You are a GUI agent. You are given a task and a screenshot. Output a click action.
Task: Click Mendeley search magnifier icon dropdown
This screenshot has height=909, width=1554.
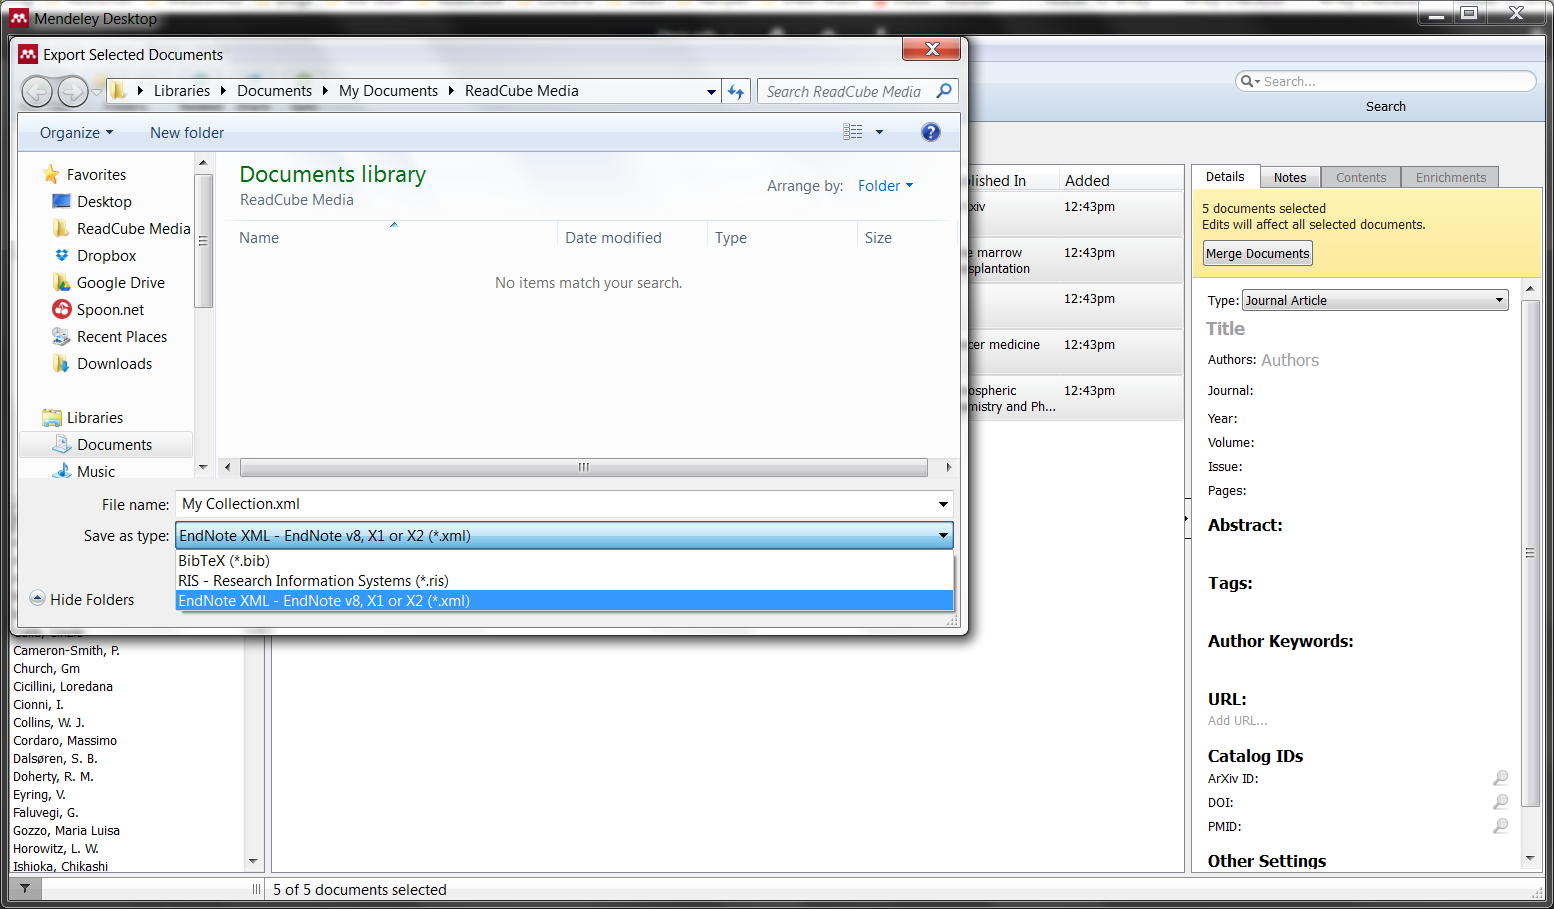[1250, 81]
